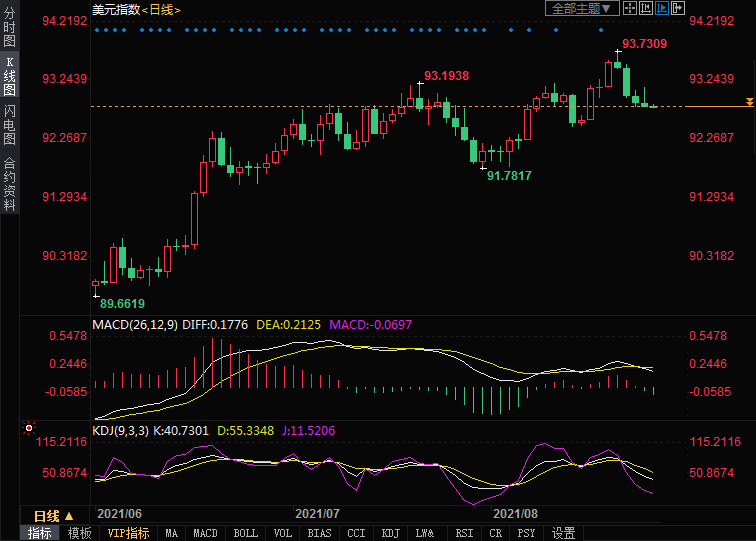This screenshot has height=541, width=756.
Task: Select the VIP指标 button
Action: [x=128, y=533]
